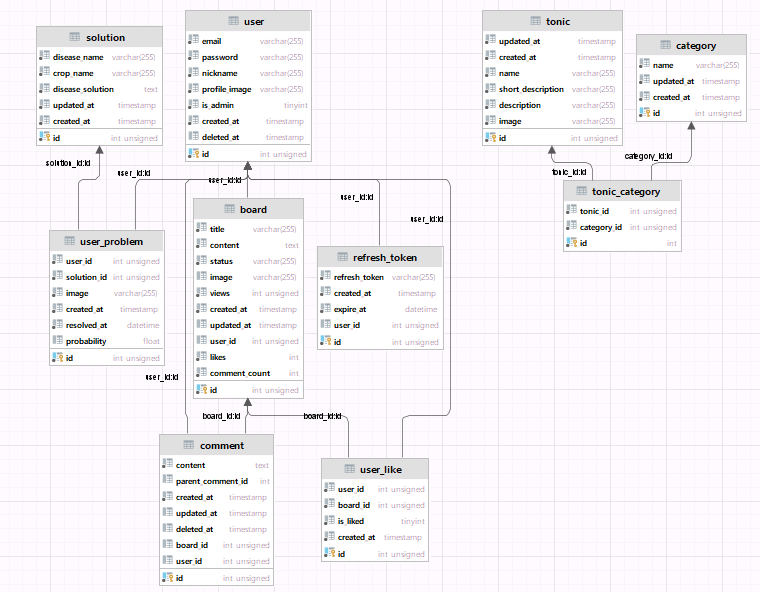
Task: Click column icon next to short_description
Action: coord(491,88)
